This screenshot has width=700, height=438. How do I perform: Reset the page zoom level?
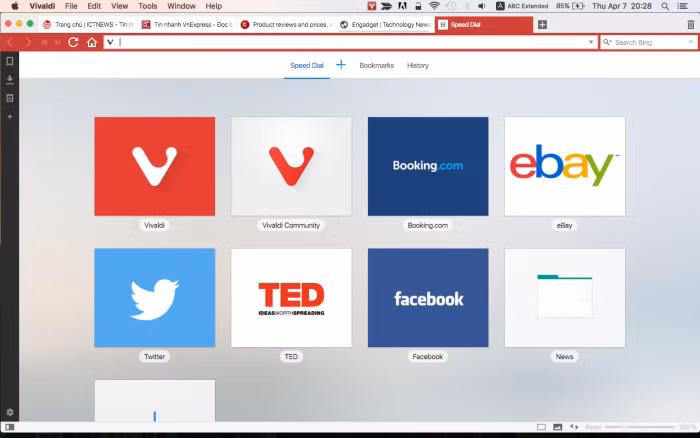click(x=593, y=427)
